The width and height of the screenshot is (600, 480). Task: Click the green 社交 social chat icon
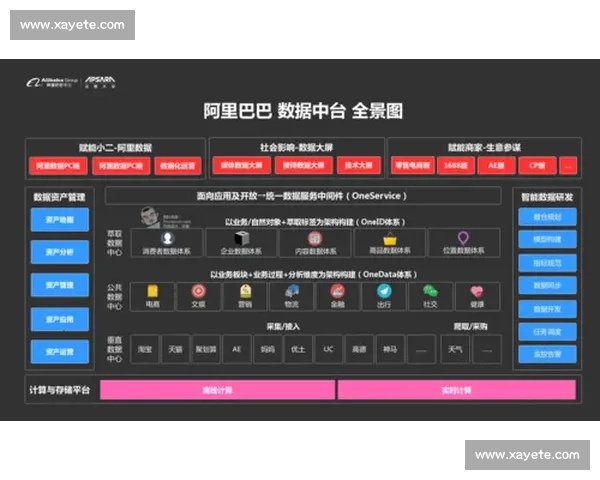430,291
